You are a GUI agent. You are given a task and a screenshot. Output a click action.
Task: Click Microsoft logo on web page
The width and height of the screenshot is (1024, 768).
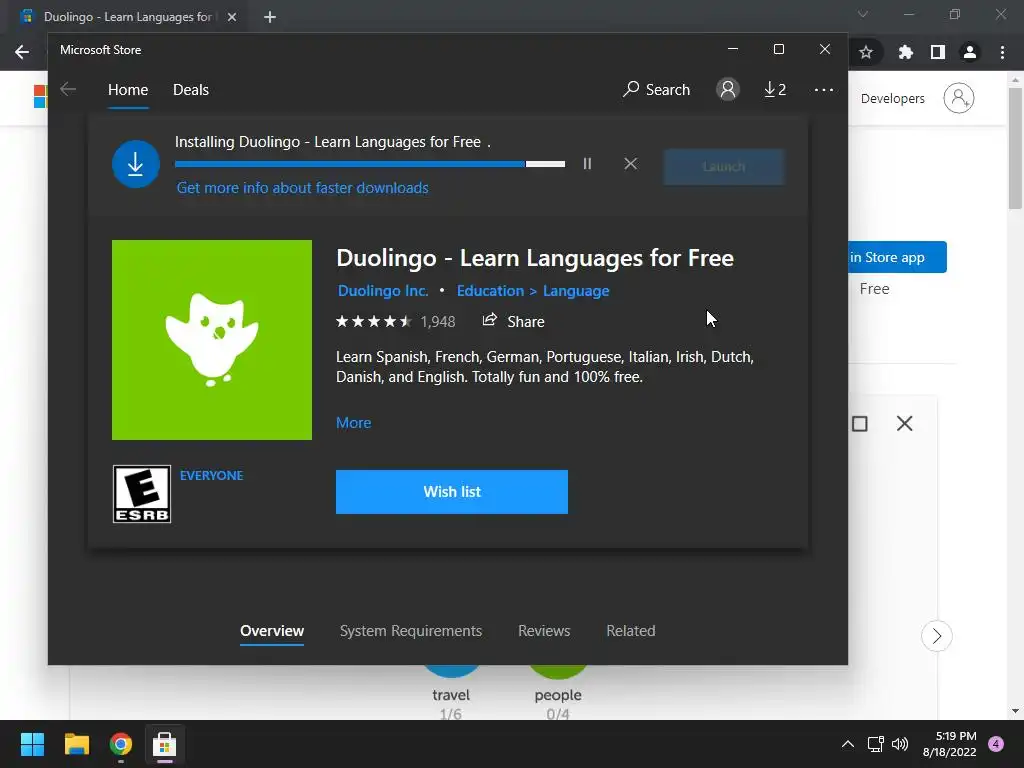pos(40,97)
